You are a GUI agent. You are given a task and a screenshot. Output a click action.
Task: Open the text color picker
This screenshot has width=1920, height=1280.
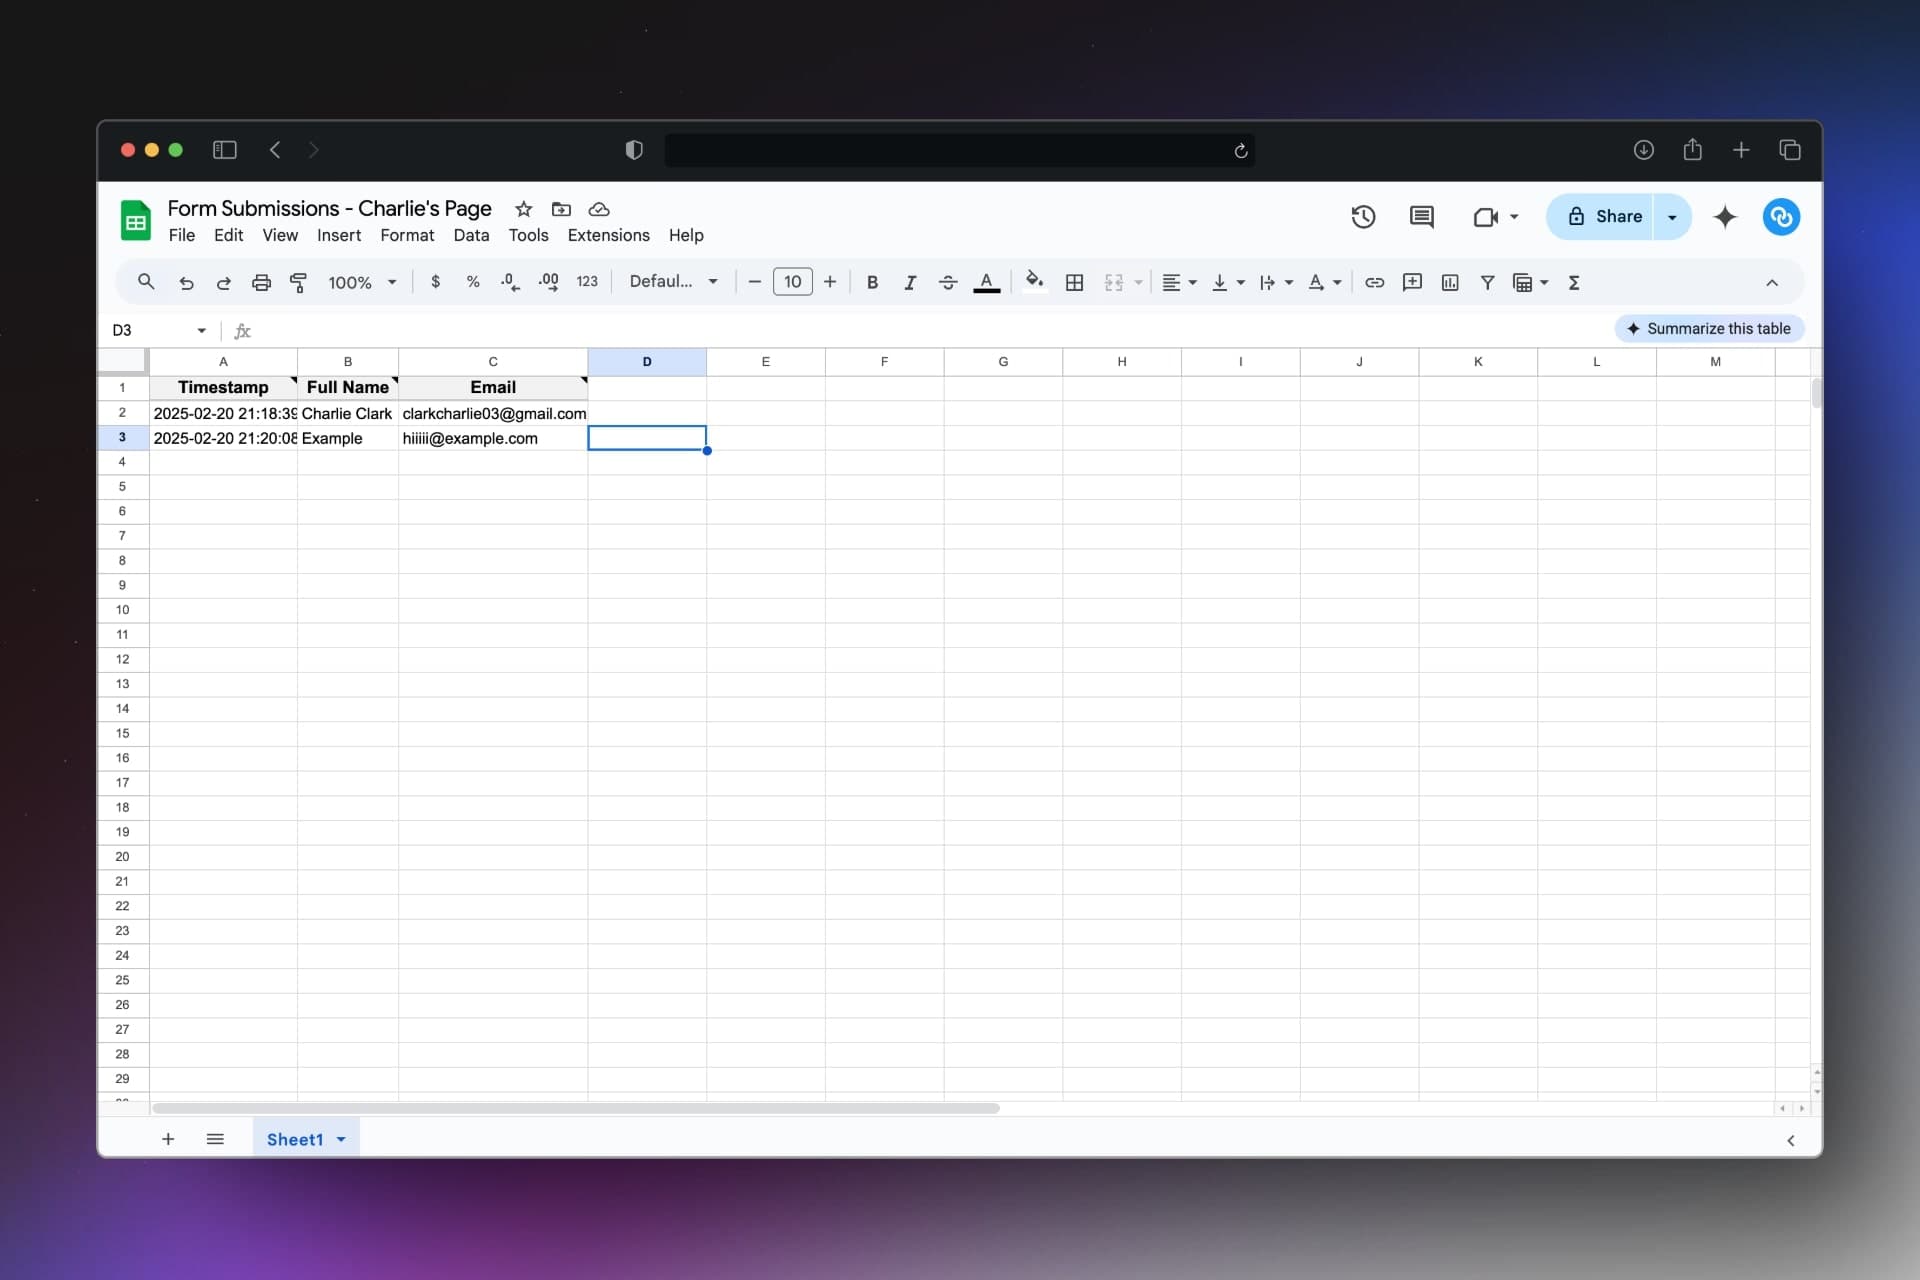[987, 282]
